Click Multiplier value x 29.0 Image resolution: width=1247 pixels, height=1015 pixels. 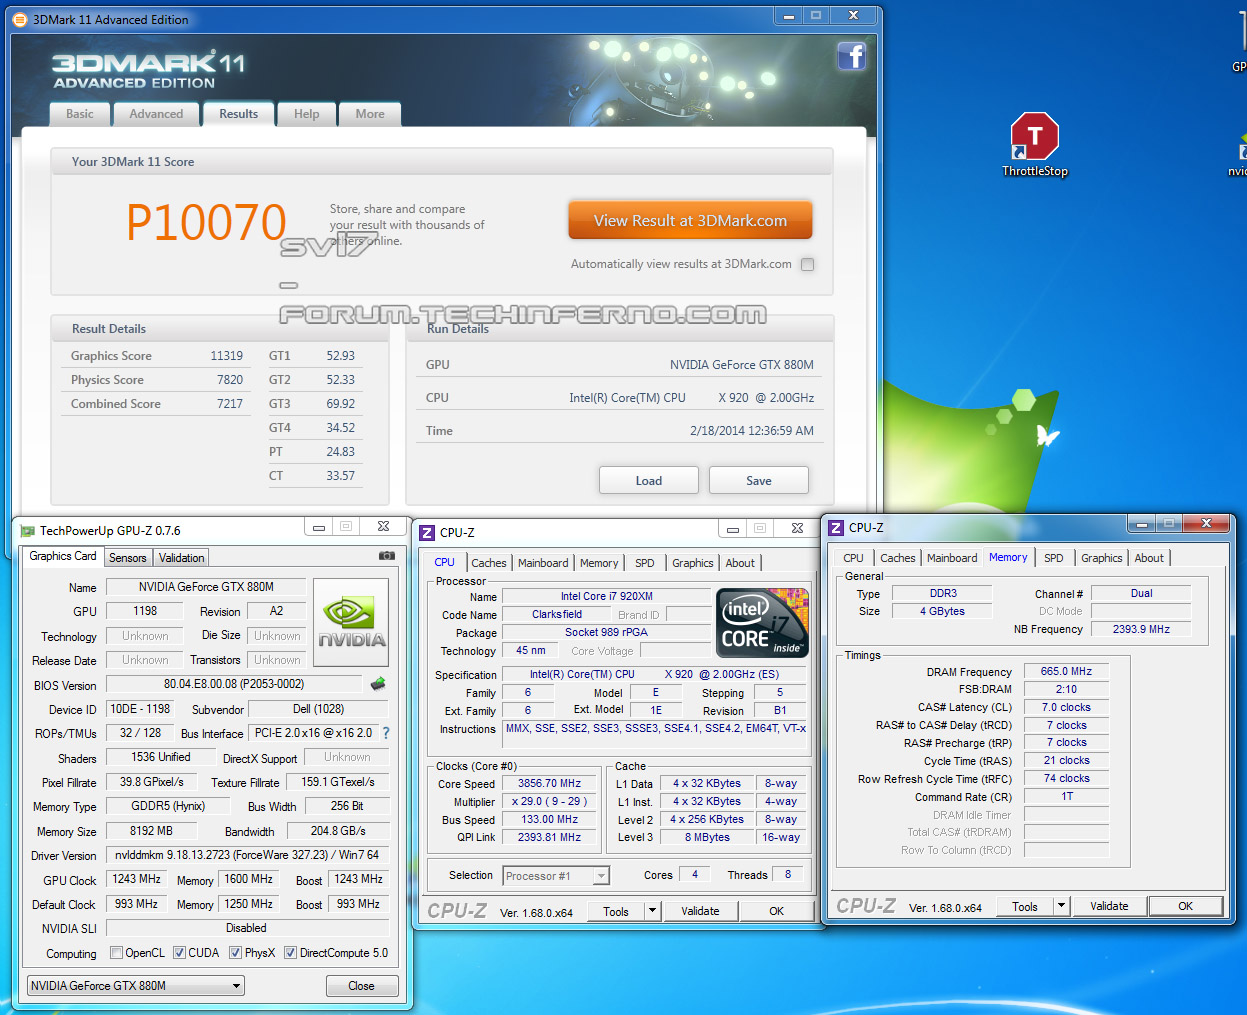click(549, 802)
